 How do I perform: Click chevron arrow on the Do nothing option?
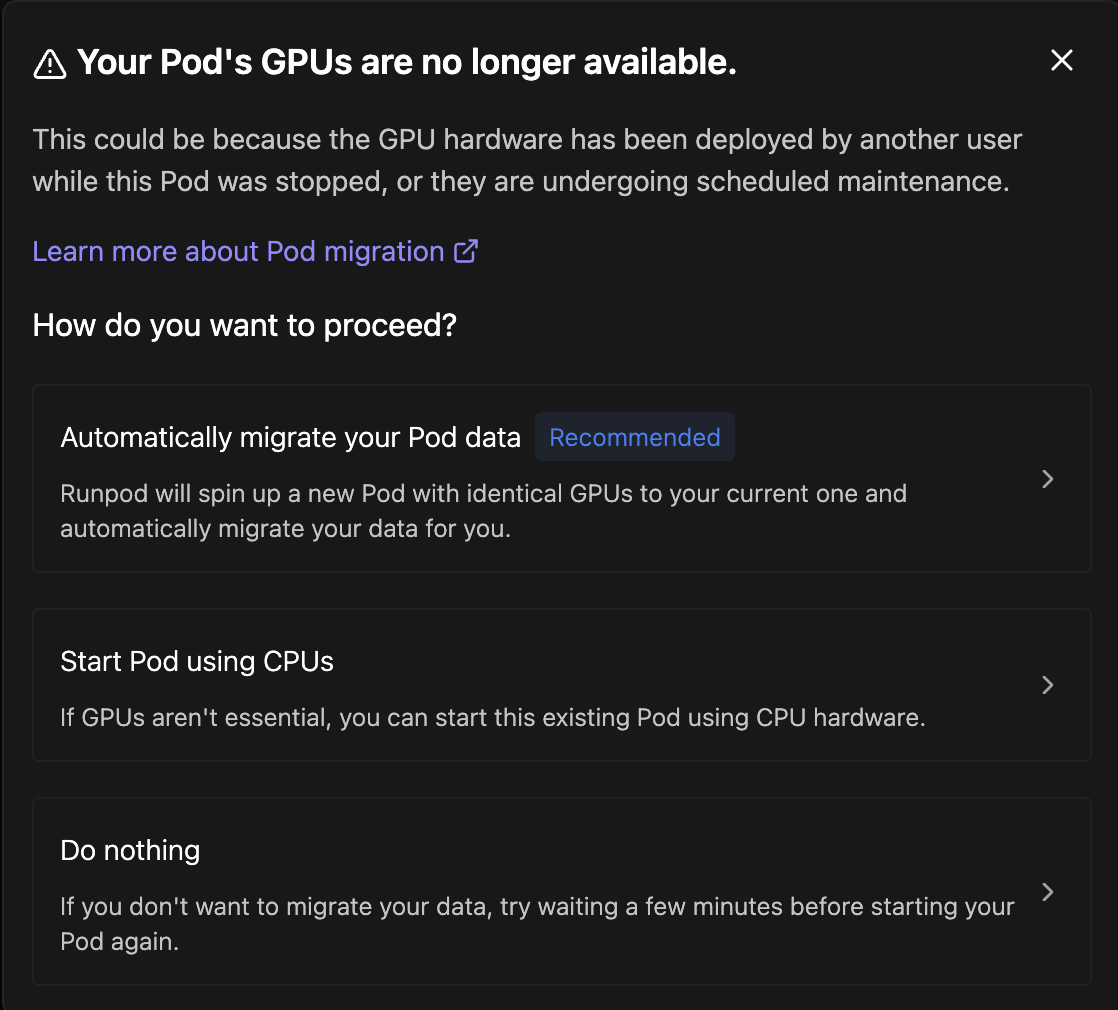pyautogui.click(x=1047, y=892)
